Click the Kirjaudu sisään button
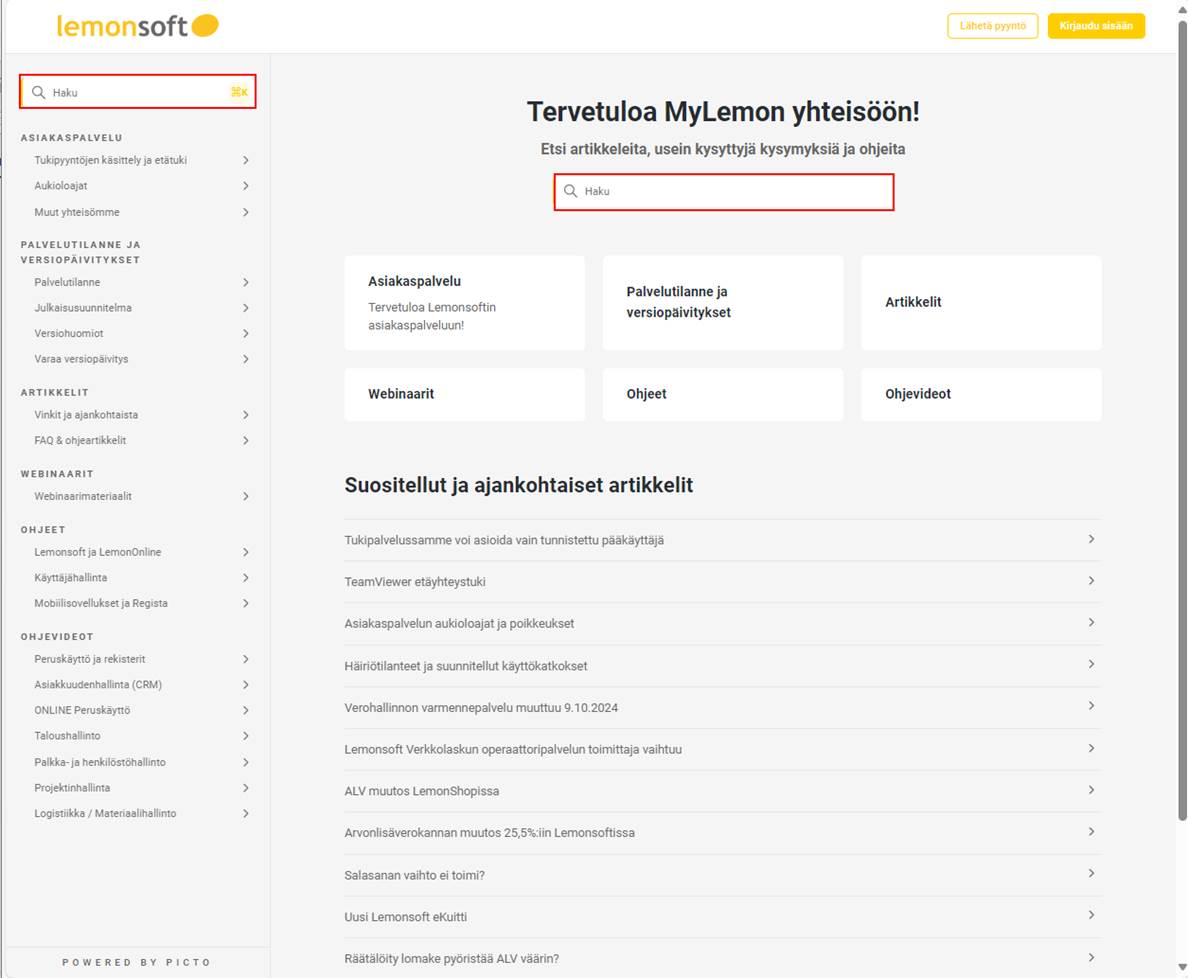The height and width of the screenshot is (978, 1188). coord(1096,26)
